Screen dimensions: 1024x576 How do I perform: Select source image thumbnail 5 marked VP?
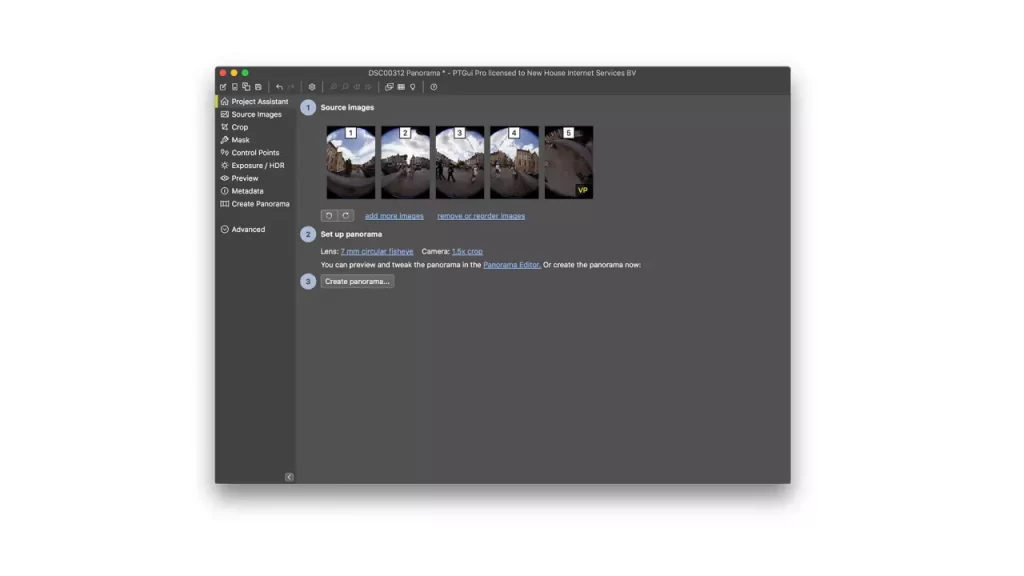(569, 163)
